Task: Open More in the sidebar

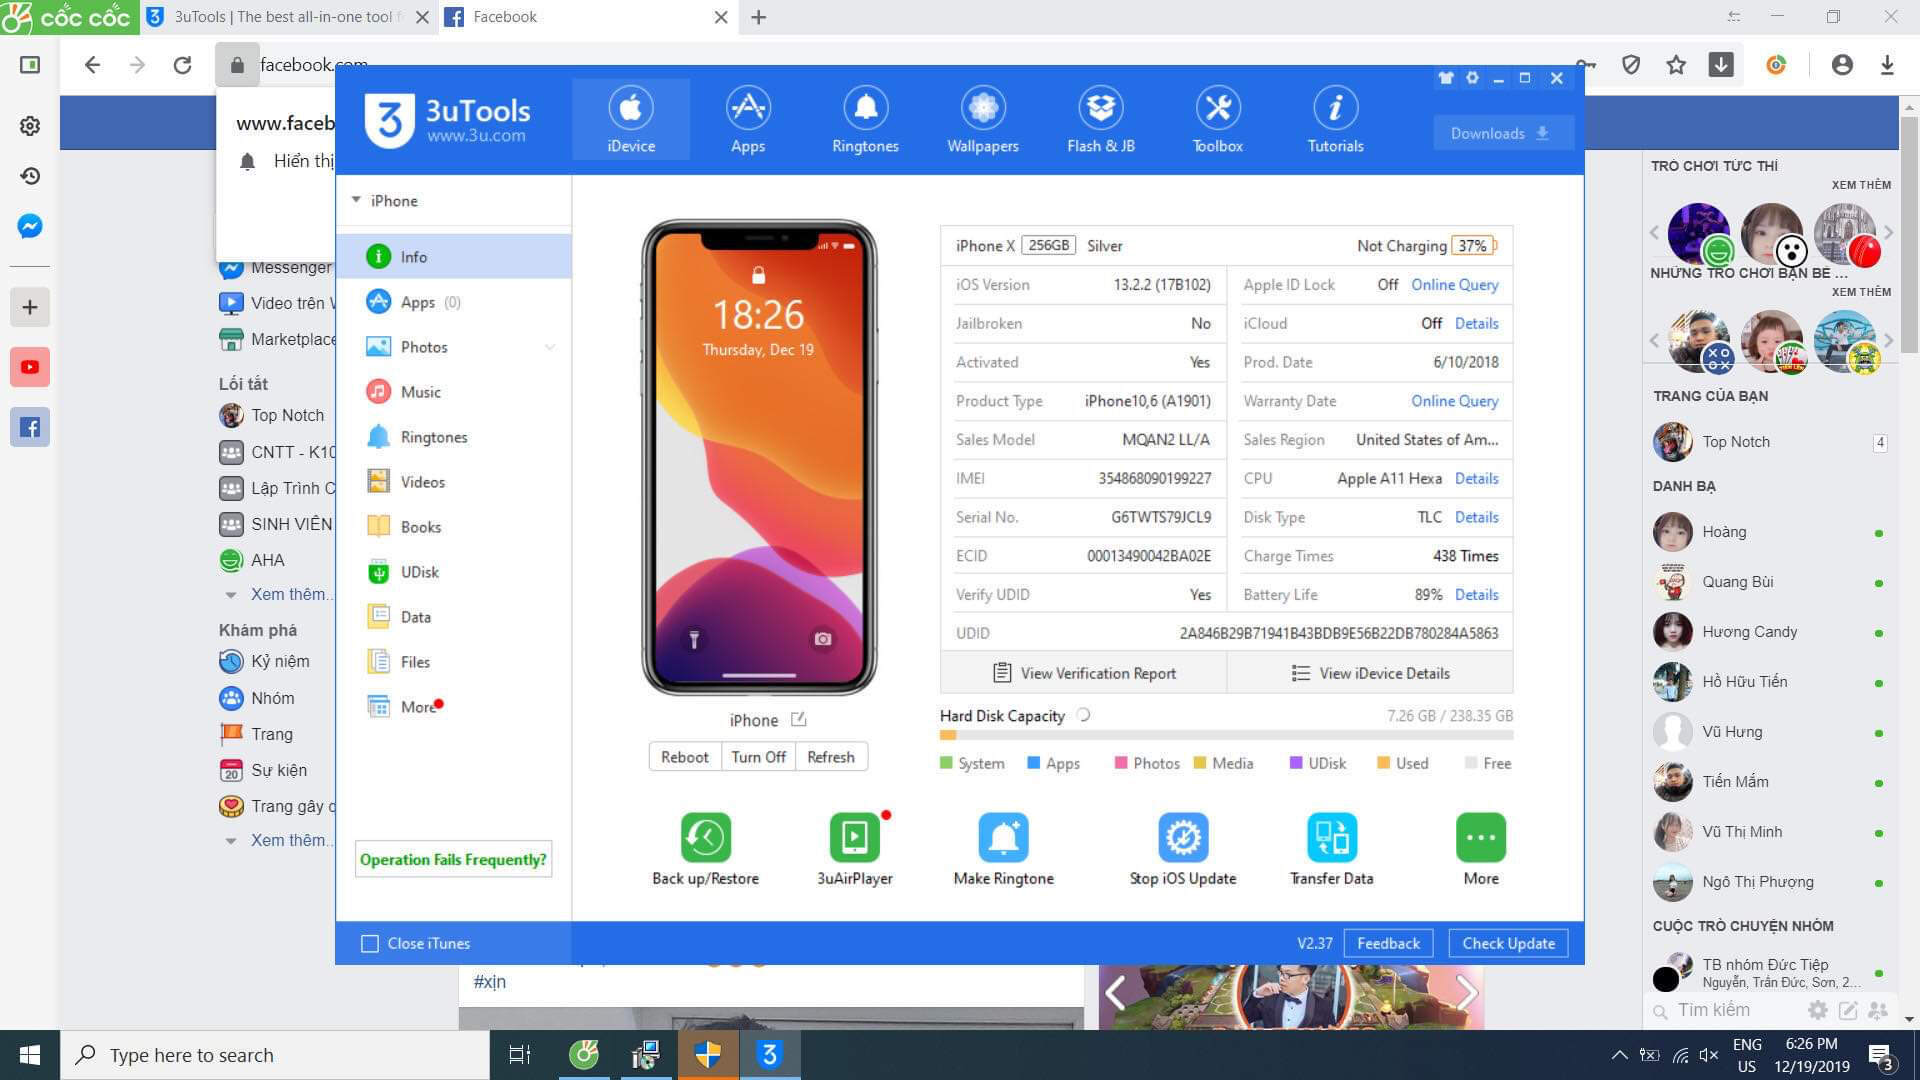Action: point(454,707)
